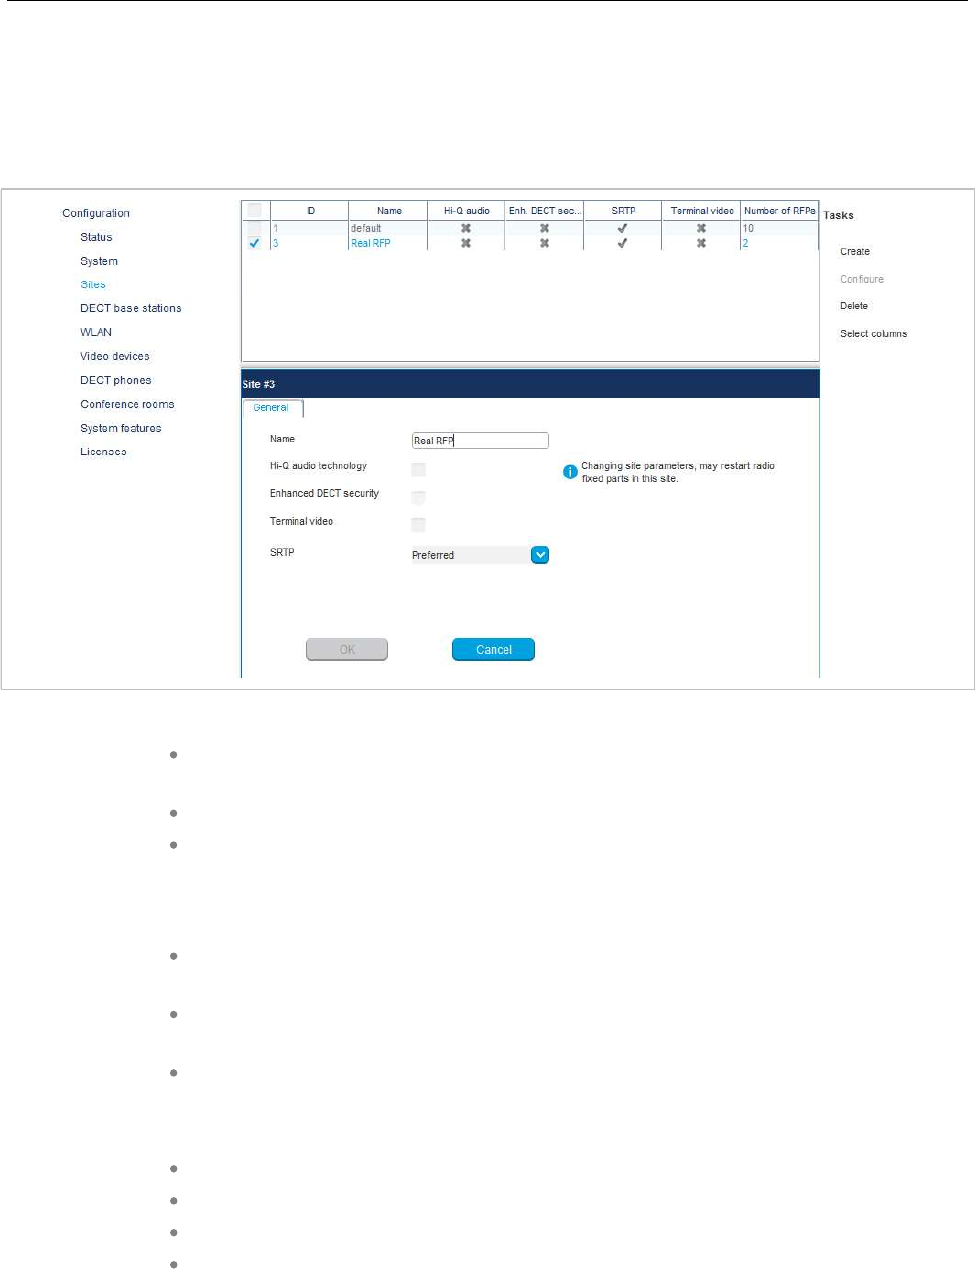976x1269 pixels.
Task: Click Hi-Q audio cross in default row
Action: pyautogui.click(x=466, y=228)
